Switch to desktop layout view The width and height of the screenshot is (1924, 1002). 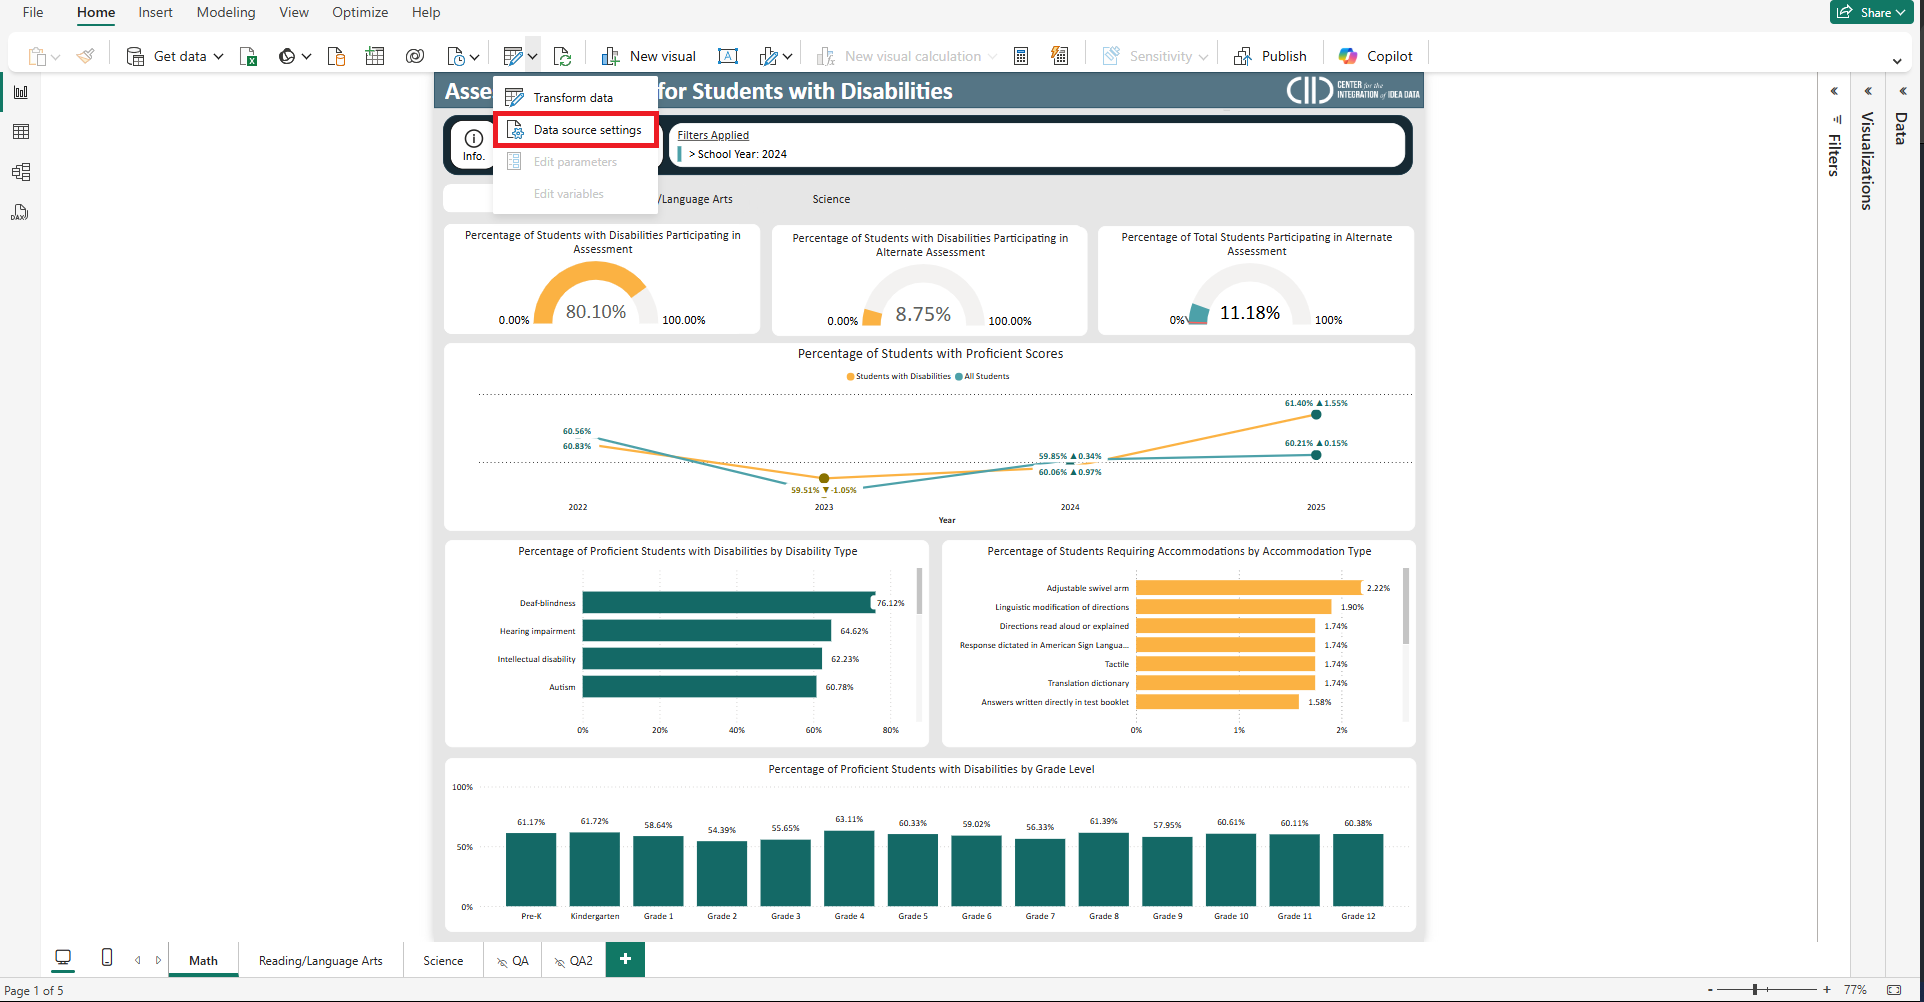tap(63, 958)
